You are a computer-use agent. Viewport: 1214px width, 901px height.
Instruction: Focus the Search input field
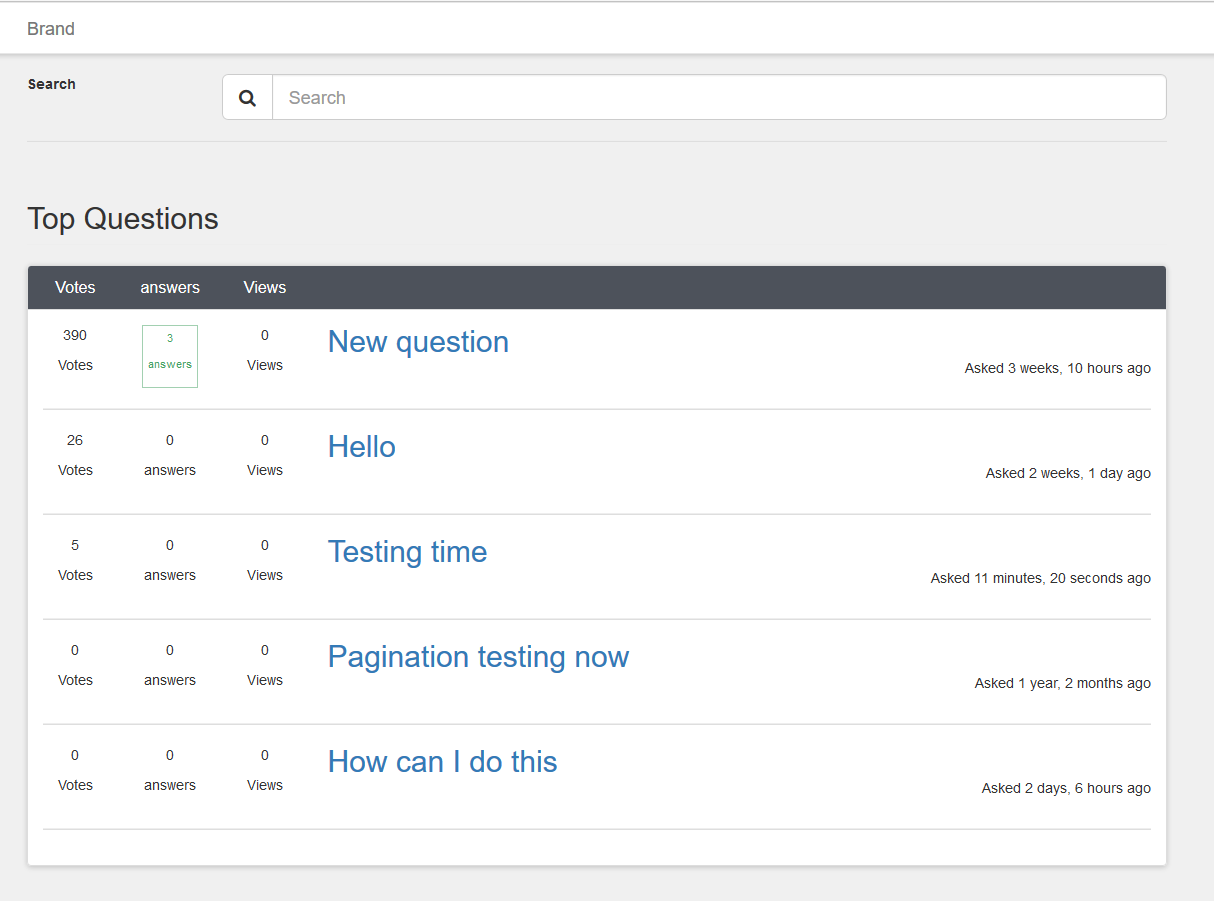[719, 97]
